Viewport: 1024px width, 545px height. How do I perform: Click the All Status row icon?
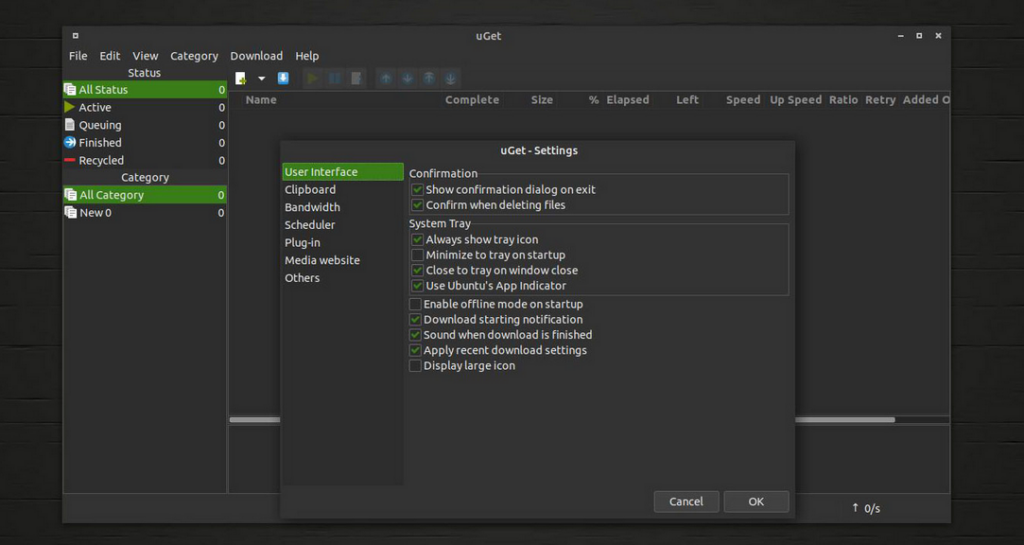click(71, 89)
